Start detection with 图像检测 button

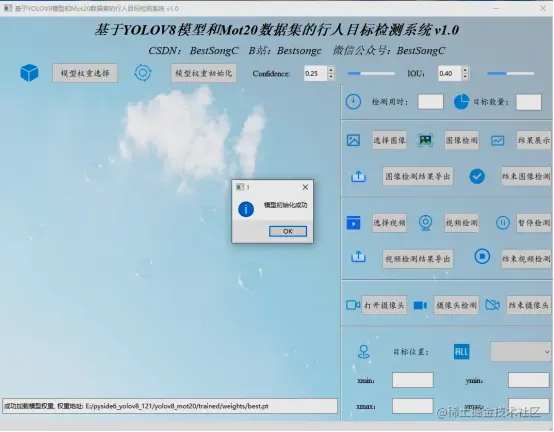[461, 140]
